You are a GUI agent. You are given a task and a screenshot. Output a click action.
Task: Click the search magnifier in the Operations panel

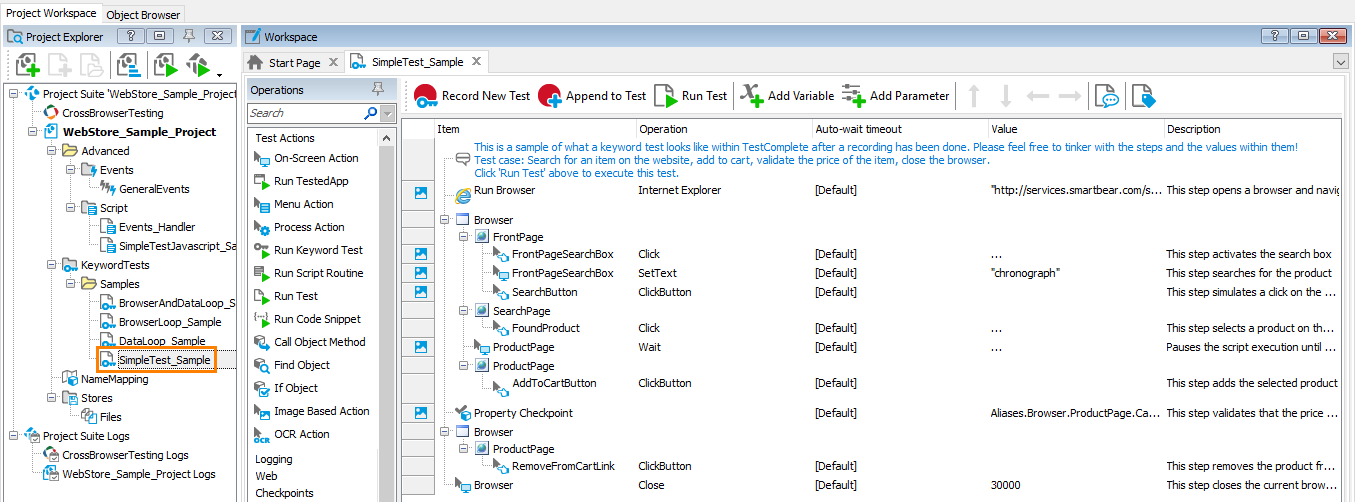point(370,113)
